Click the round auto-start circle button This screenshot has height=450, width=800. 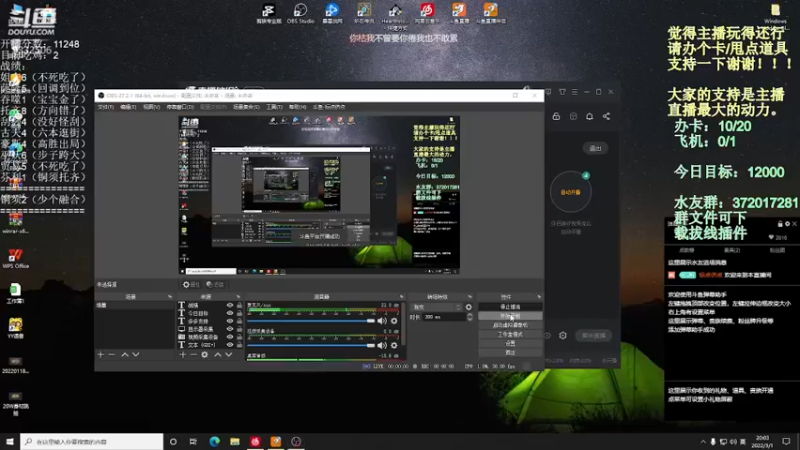pos(570,192)
